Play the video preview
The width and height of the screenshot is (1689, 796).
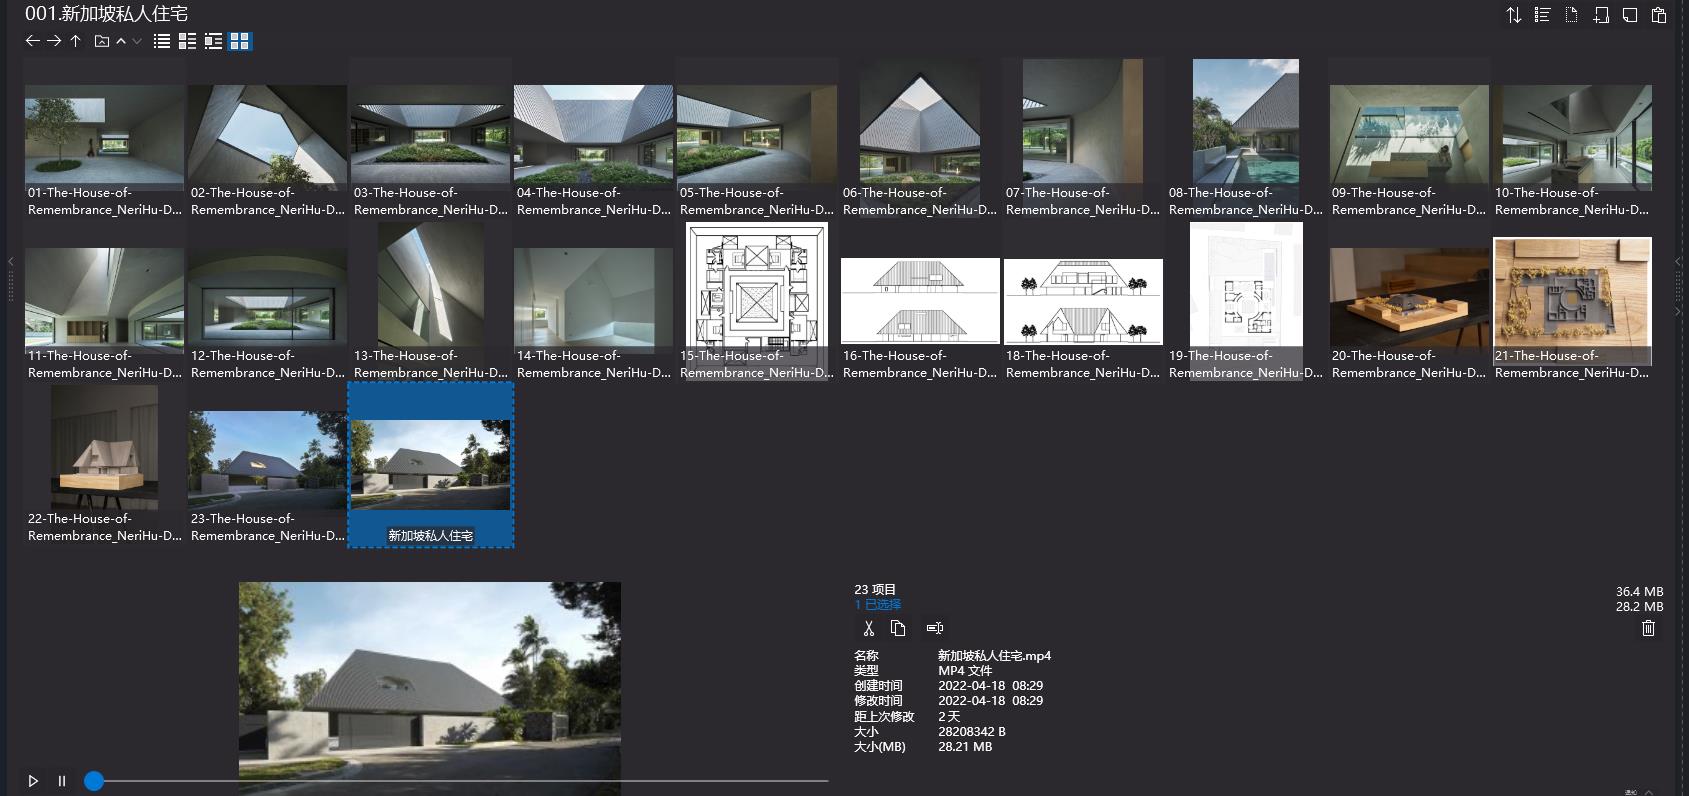33,781
